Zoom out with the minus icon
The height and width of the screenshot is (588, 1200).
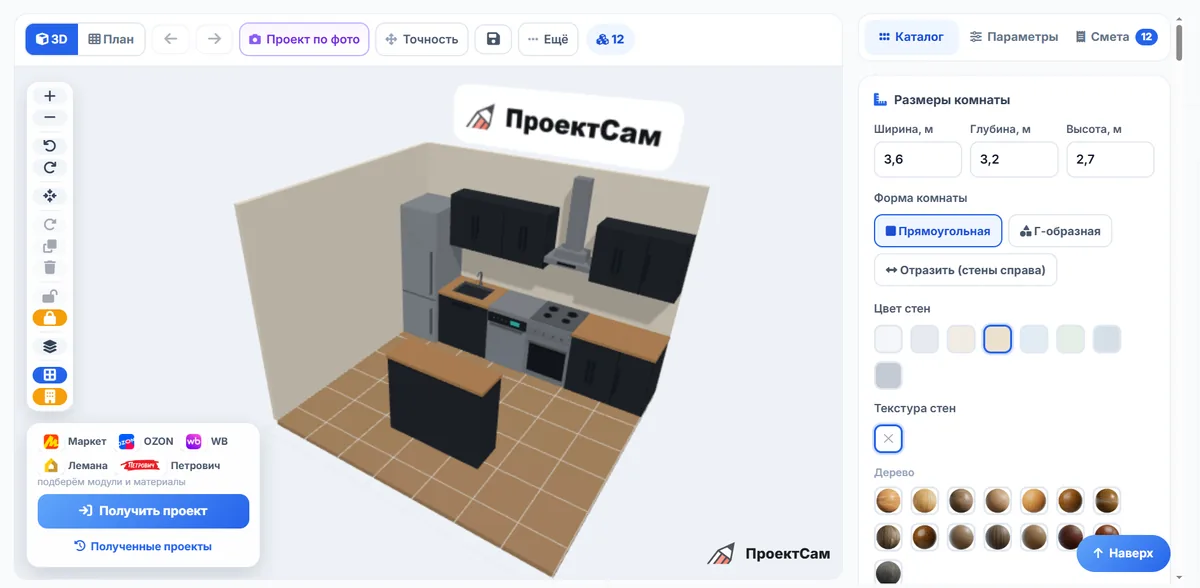click(50, 117)
